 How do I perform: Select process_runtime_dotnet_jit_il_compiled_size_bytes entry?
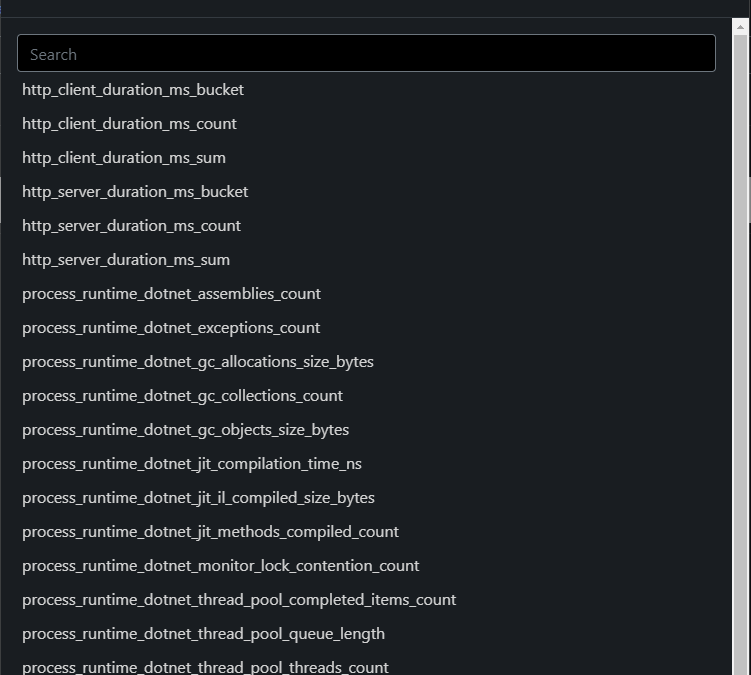pyautogui.click(x=198, y=498)
